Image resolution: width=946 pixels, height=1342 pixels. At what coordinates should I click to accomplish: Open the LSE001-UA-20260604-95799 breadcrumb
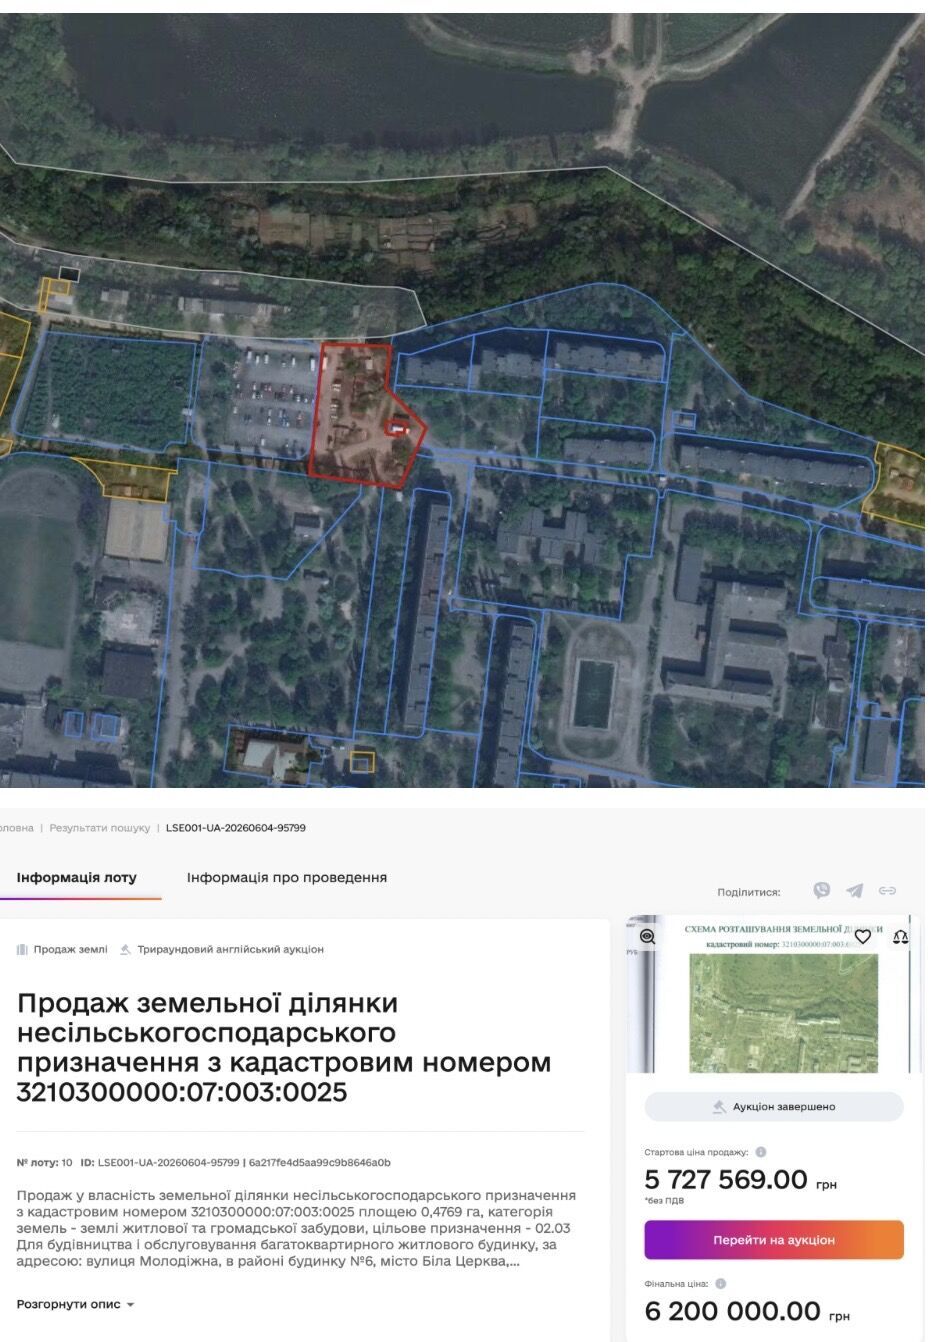point(236,828)
